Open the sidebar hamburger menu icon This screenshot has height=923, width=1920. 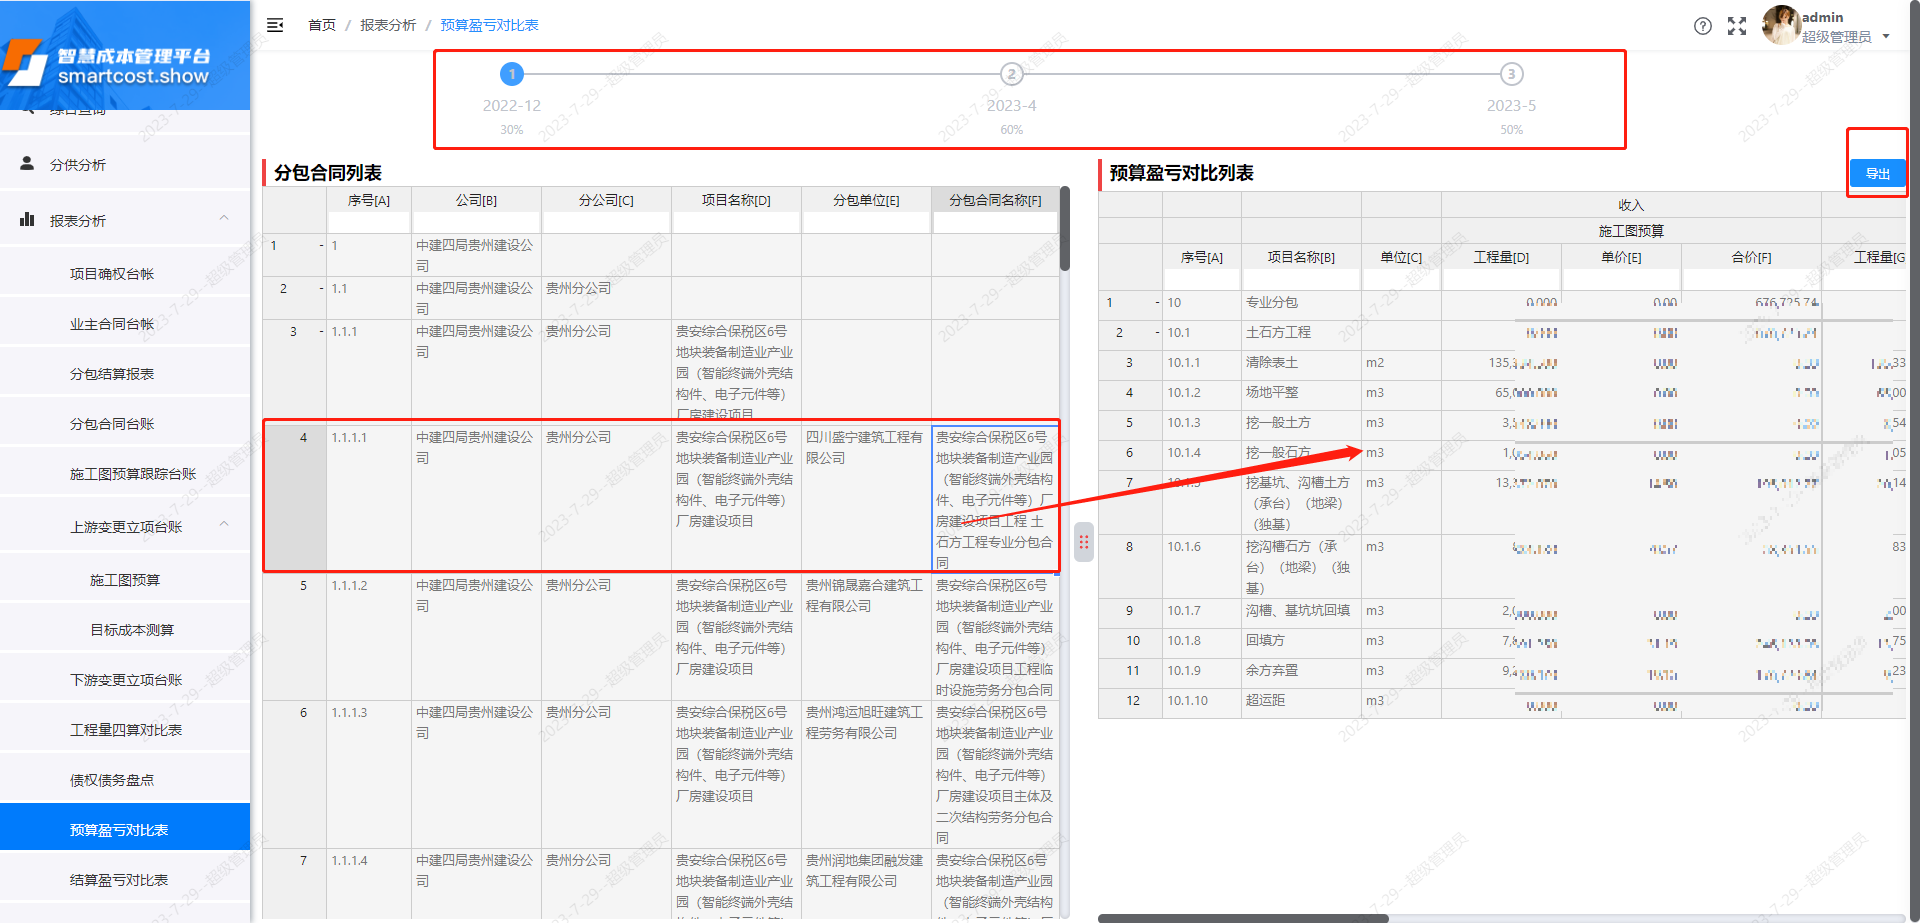tap(275, 25)
